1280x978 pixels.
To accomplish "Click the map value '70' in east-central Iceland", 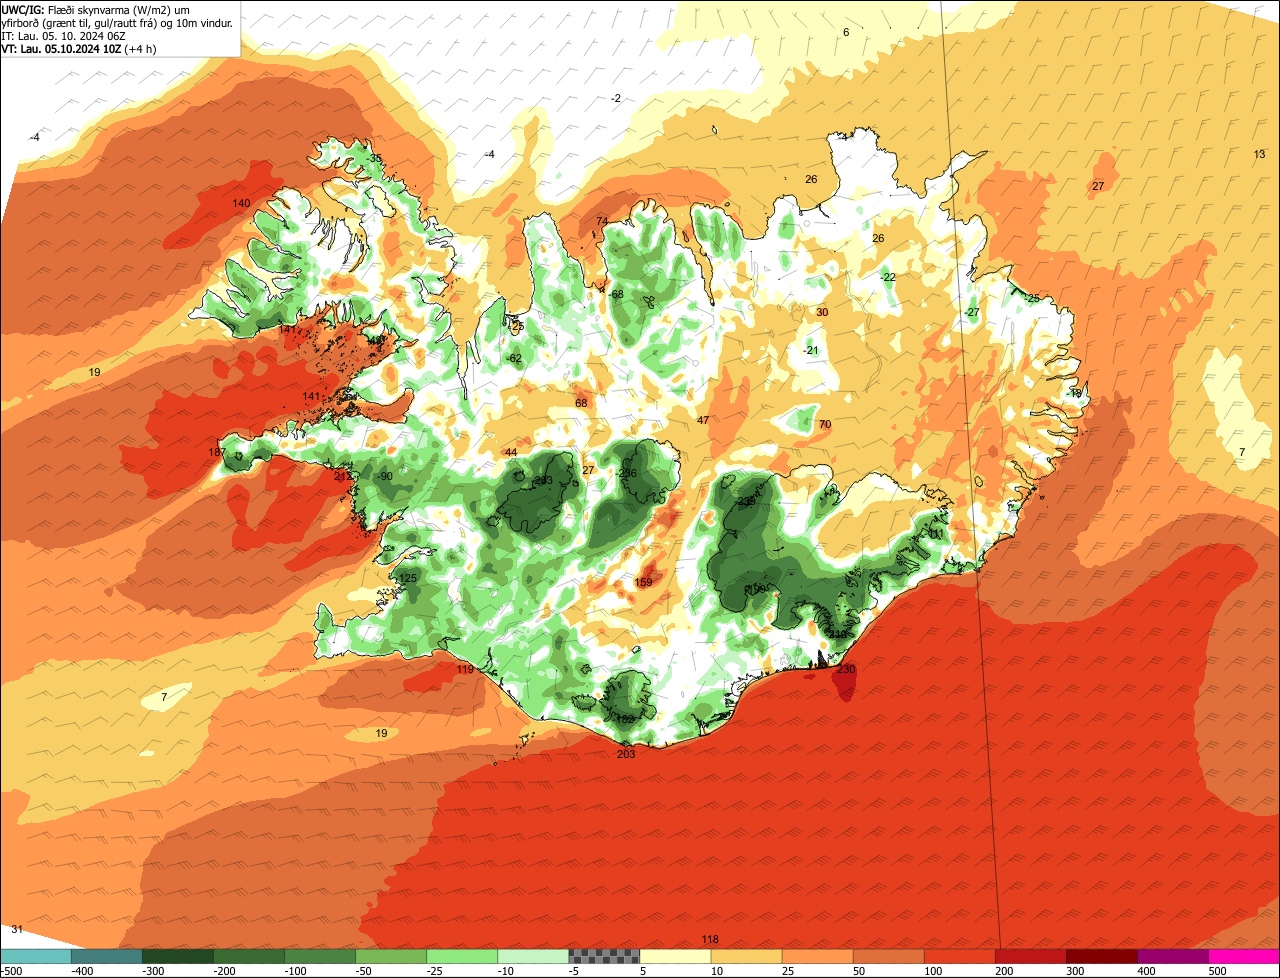I will (825, 424).
